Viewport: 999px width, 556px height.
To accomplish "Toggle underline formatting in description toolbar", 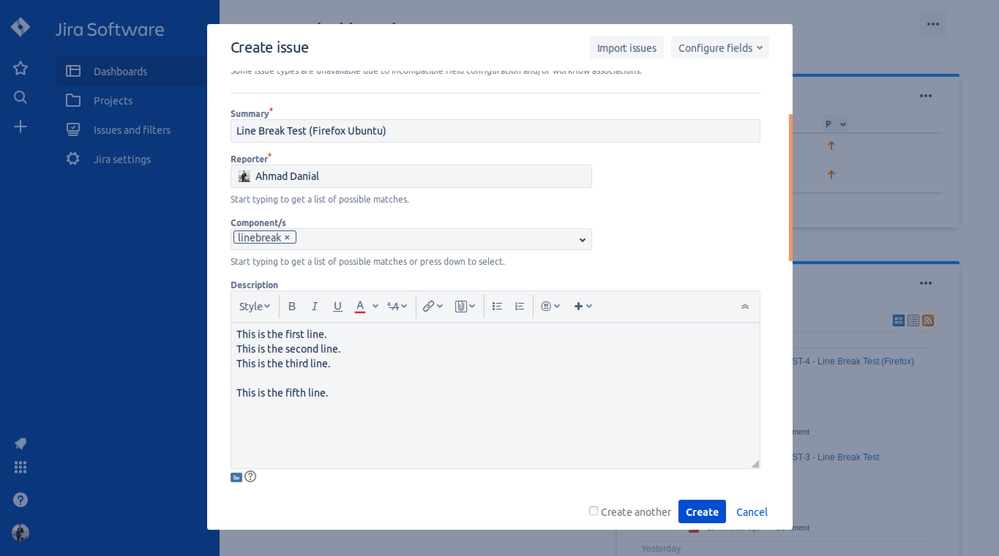I will (338, 306).
